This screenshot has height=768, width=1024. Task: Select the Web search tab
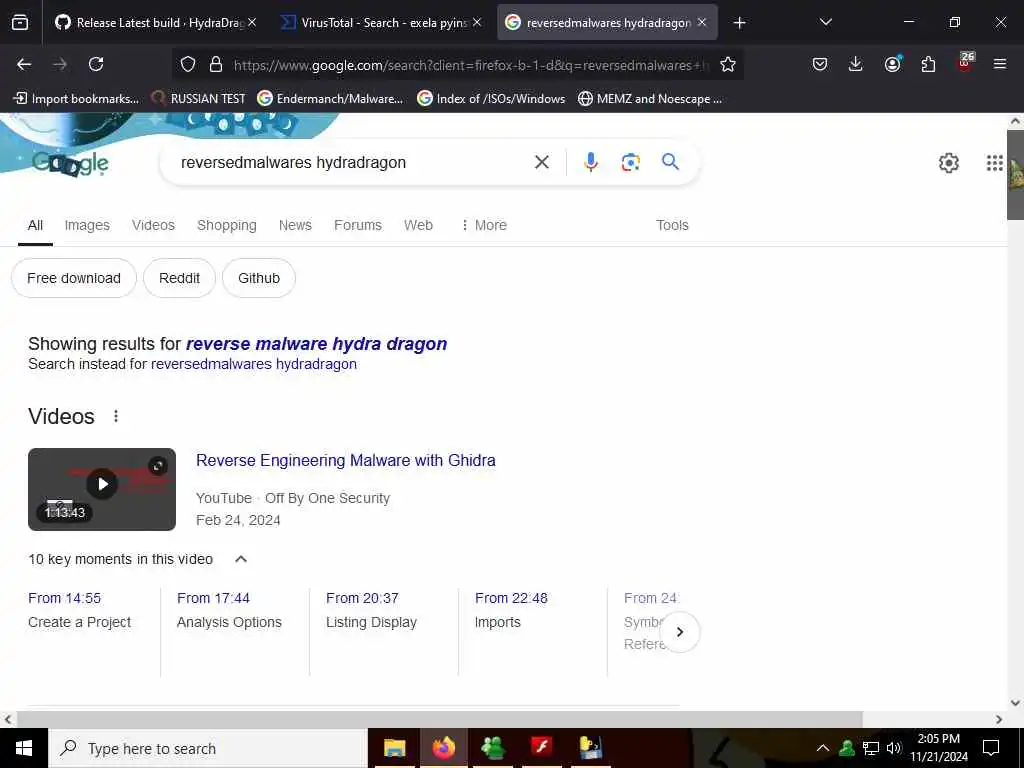(418, 225)
